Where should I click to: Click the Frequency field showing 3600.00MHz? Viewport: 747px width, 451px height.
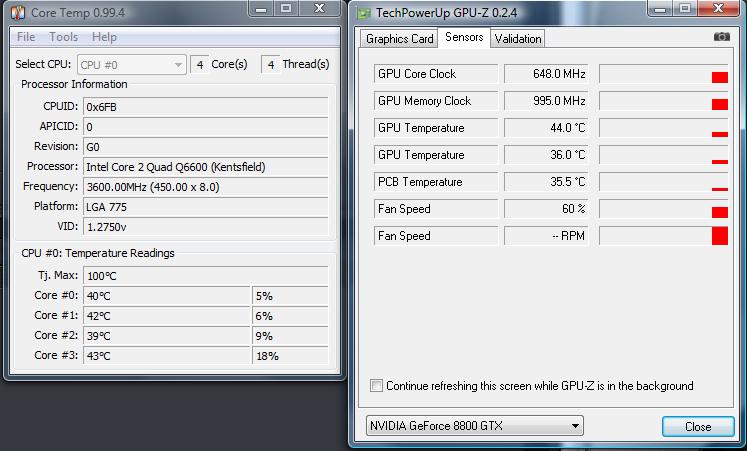[x=206, y=187]
